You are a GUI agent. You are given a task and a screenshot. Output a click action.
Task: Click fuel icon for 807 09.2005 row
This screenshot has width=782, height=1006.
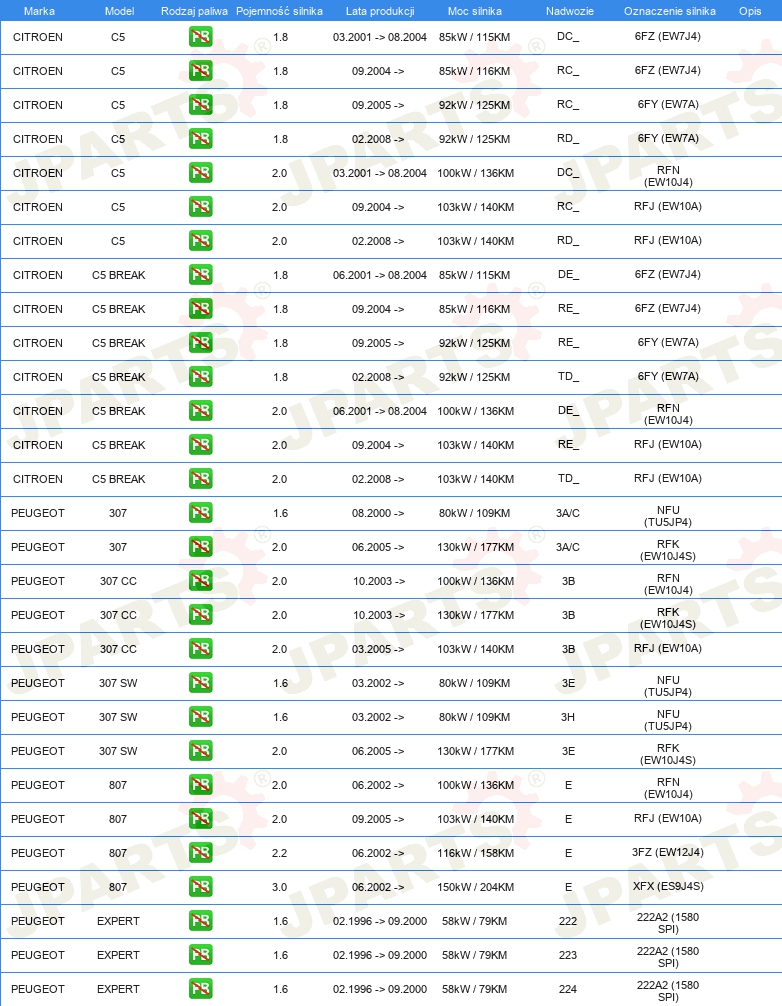[201, 819]
